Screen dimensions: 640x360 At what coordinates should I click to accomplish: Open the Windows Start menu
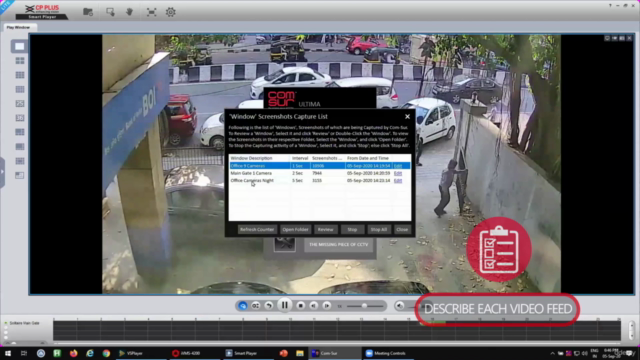click(x=8, y=353)
